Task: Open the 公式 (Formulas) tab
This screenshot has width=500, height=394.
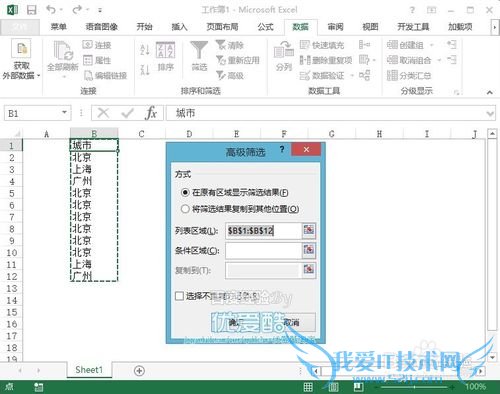Action: tap(265, 27)
